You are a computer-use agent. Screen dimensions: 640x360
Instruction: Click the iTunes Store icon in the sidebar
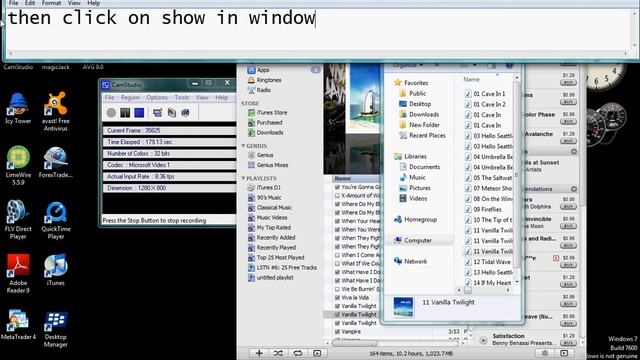[251, 113]
